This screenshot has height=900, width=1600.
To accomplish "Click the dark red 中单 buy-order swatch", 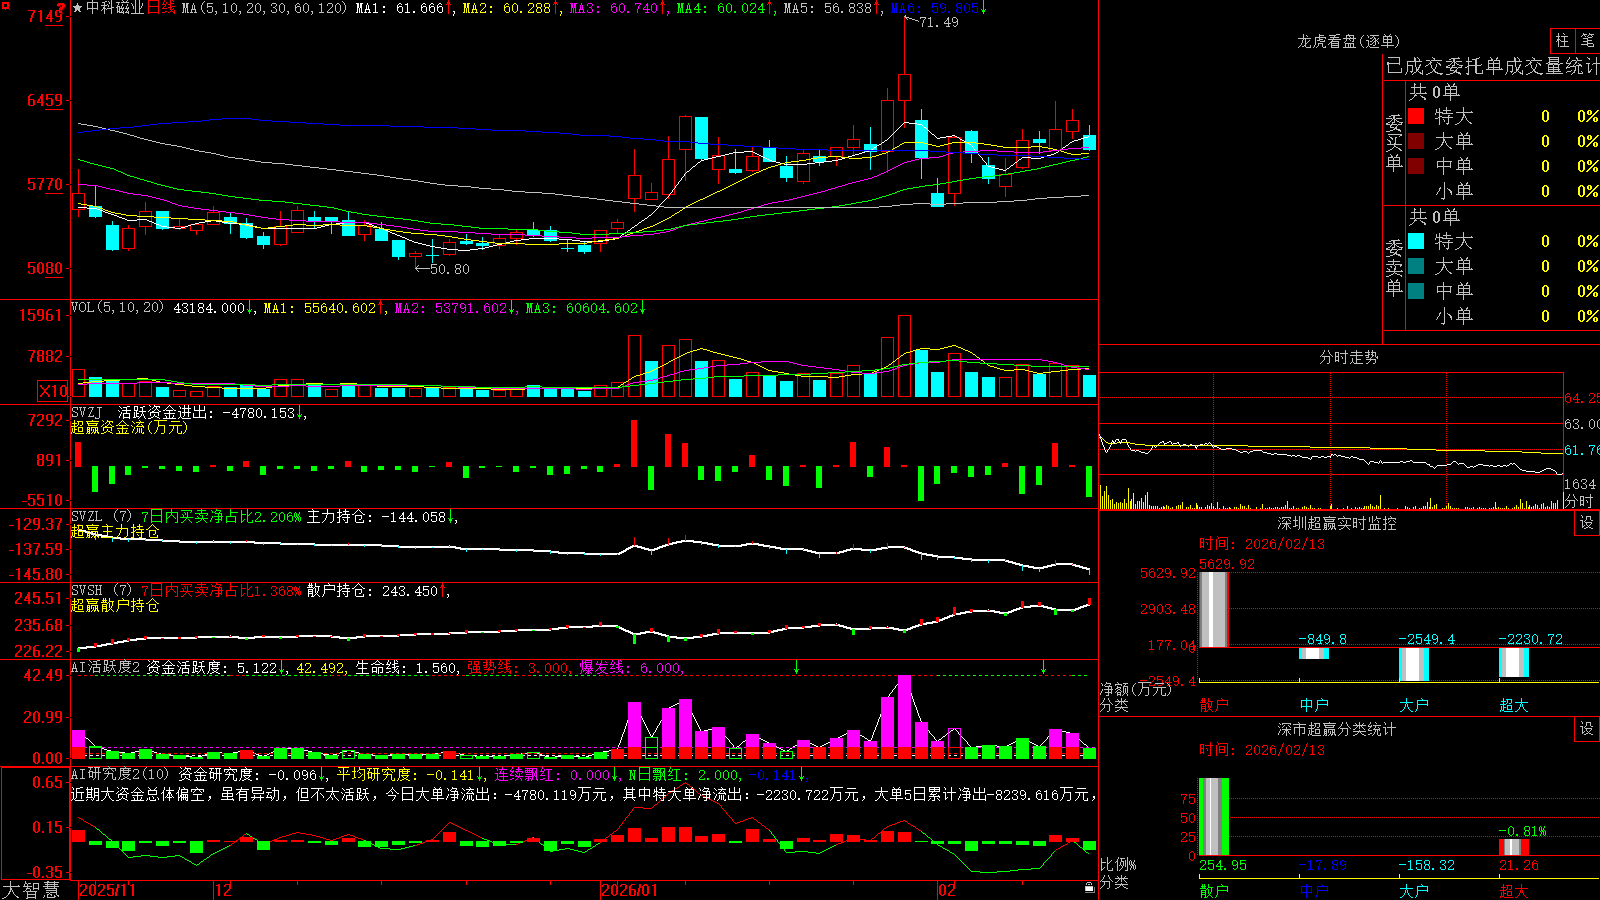I will (1416, 165).
